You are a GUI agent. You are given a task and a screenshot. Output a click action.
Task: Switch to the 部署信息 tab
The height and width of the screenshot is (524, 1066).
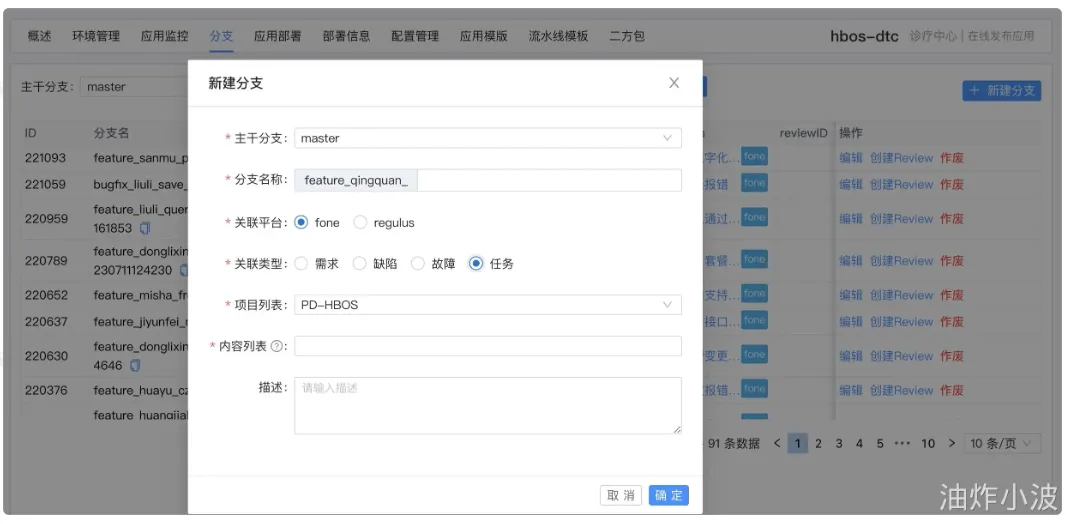tap(346, 36)
